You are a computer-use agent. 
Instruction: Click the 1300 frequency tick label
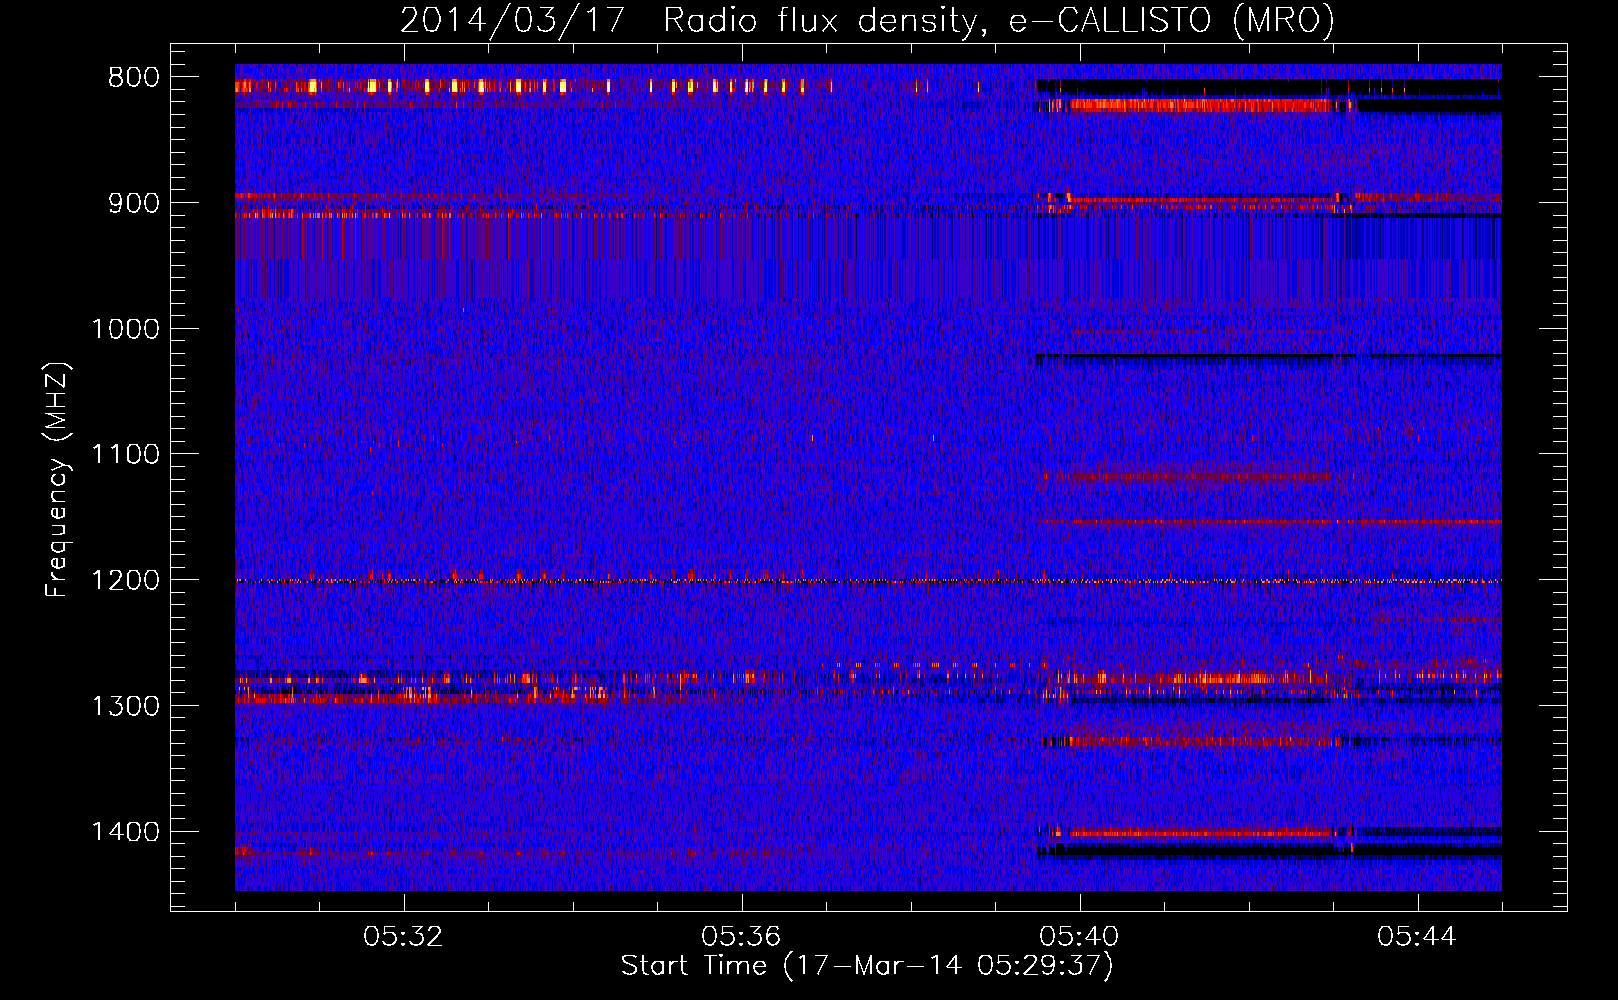tap(125, 707)
